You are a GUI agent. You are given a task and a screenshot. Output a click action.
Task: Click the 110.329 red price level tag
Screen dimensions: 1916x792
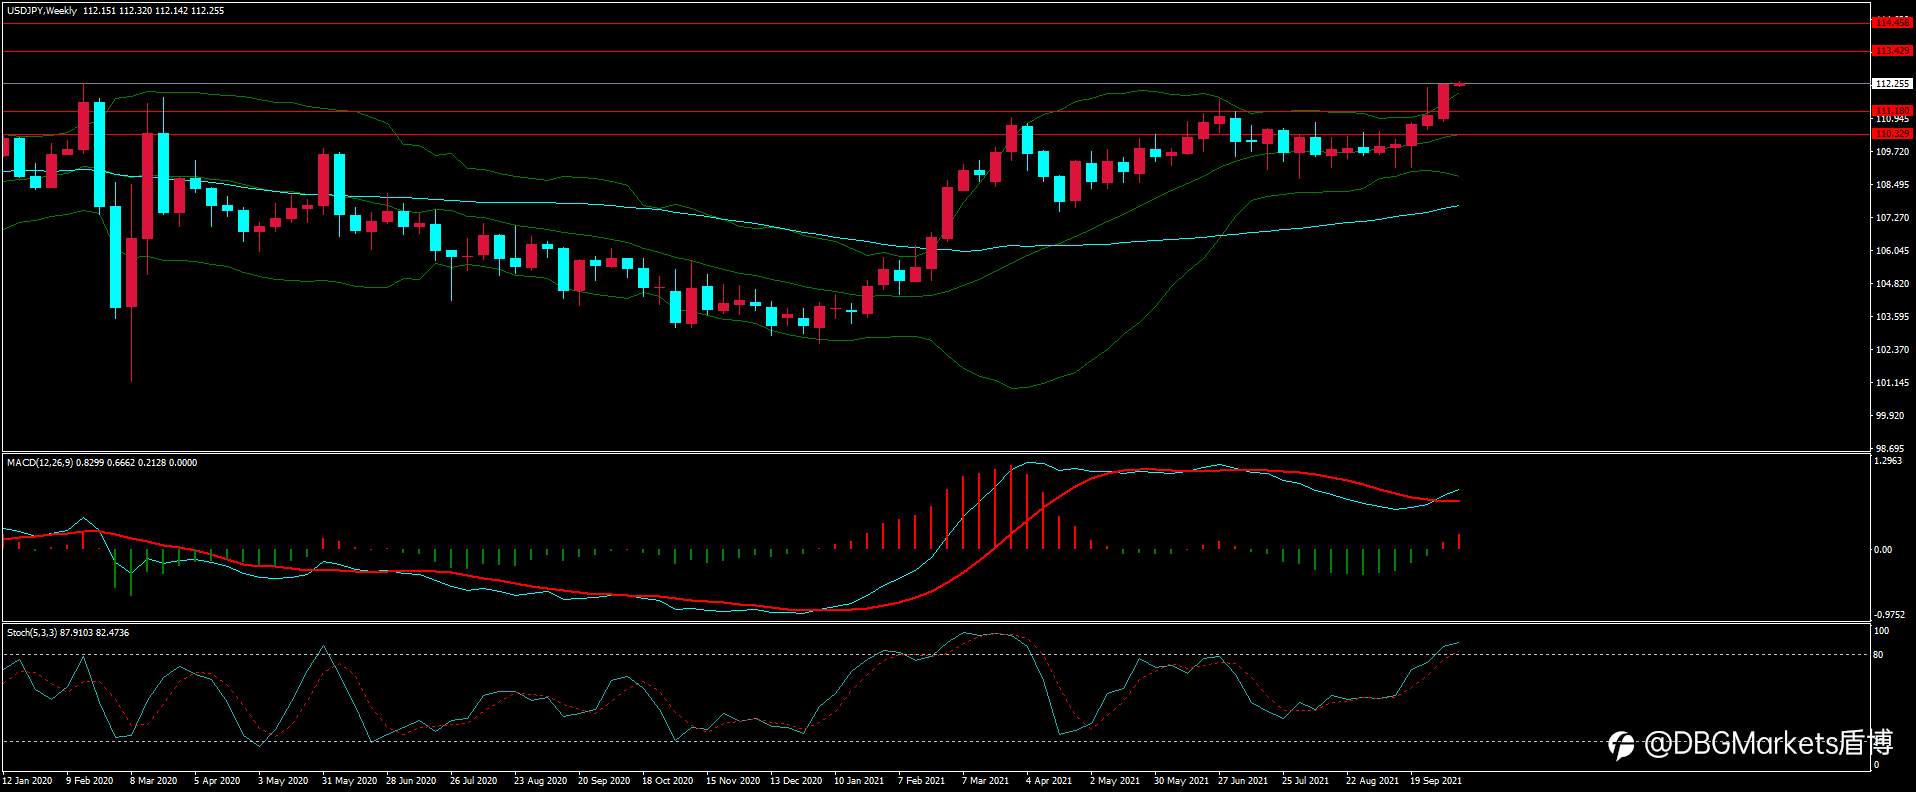(1893, 133)
